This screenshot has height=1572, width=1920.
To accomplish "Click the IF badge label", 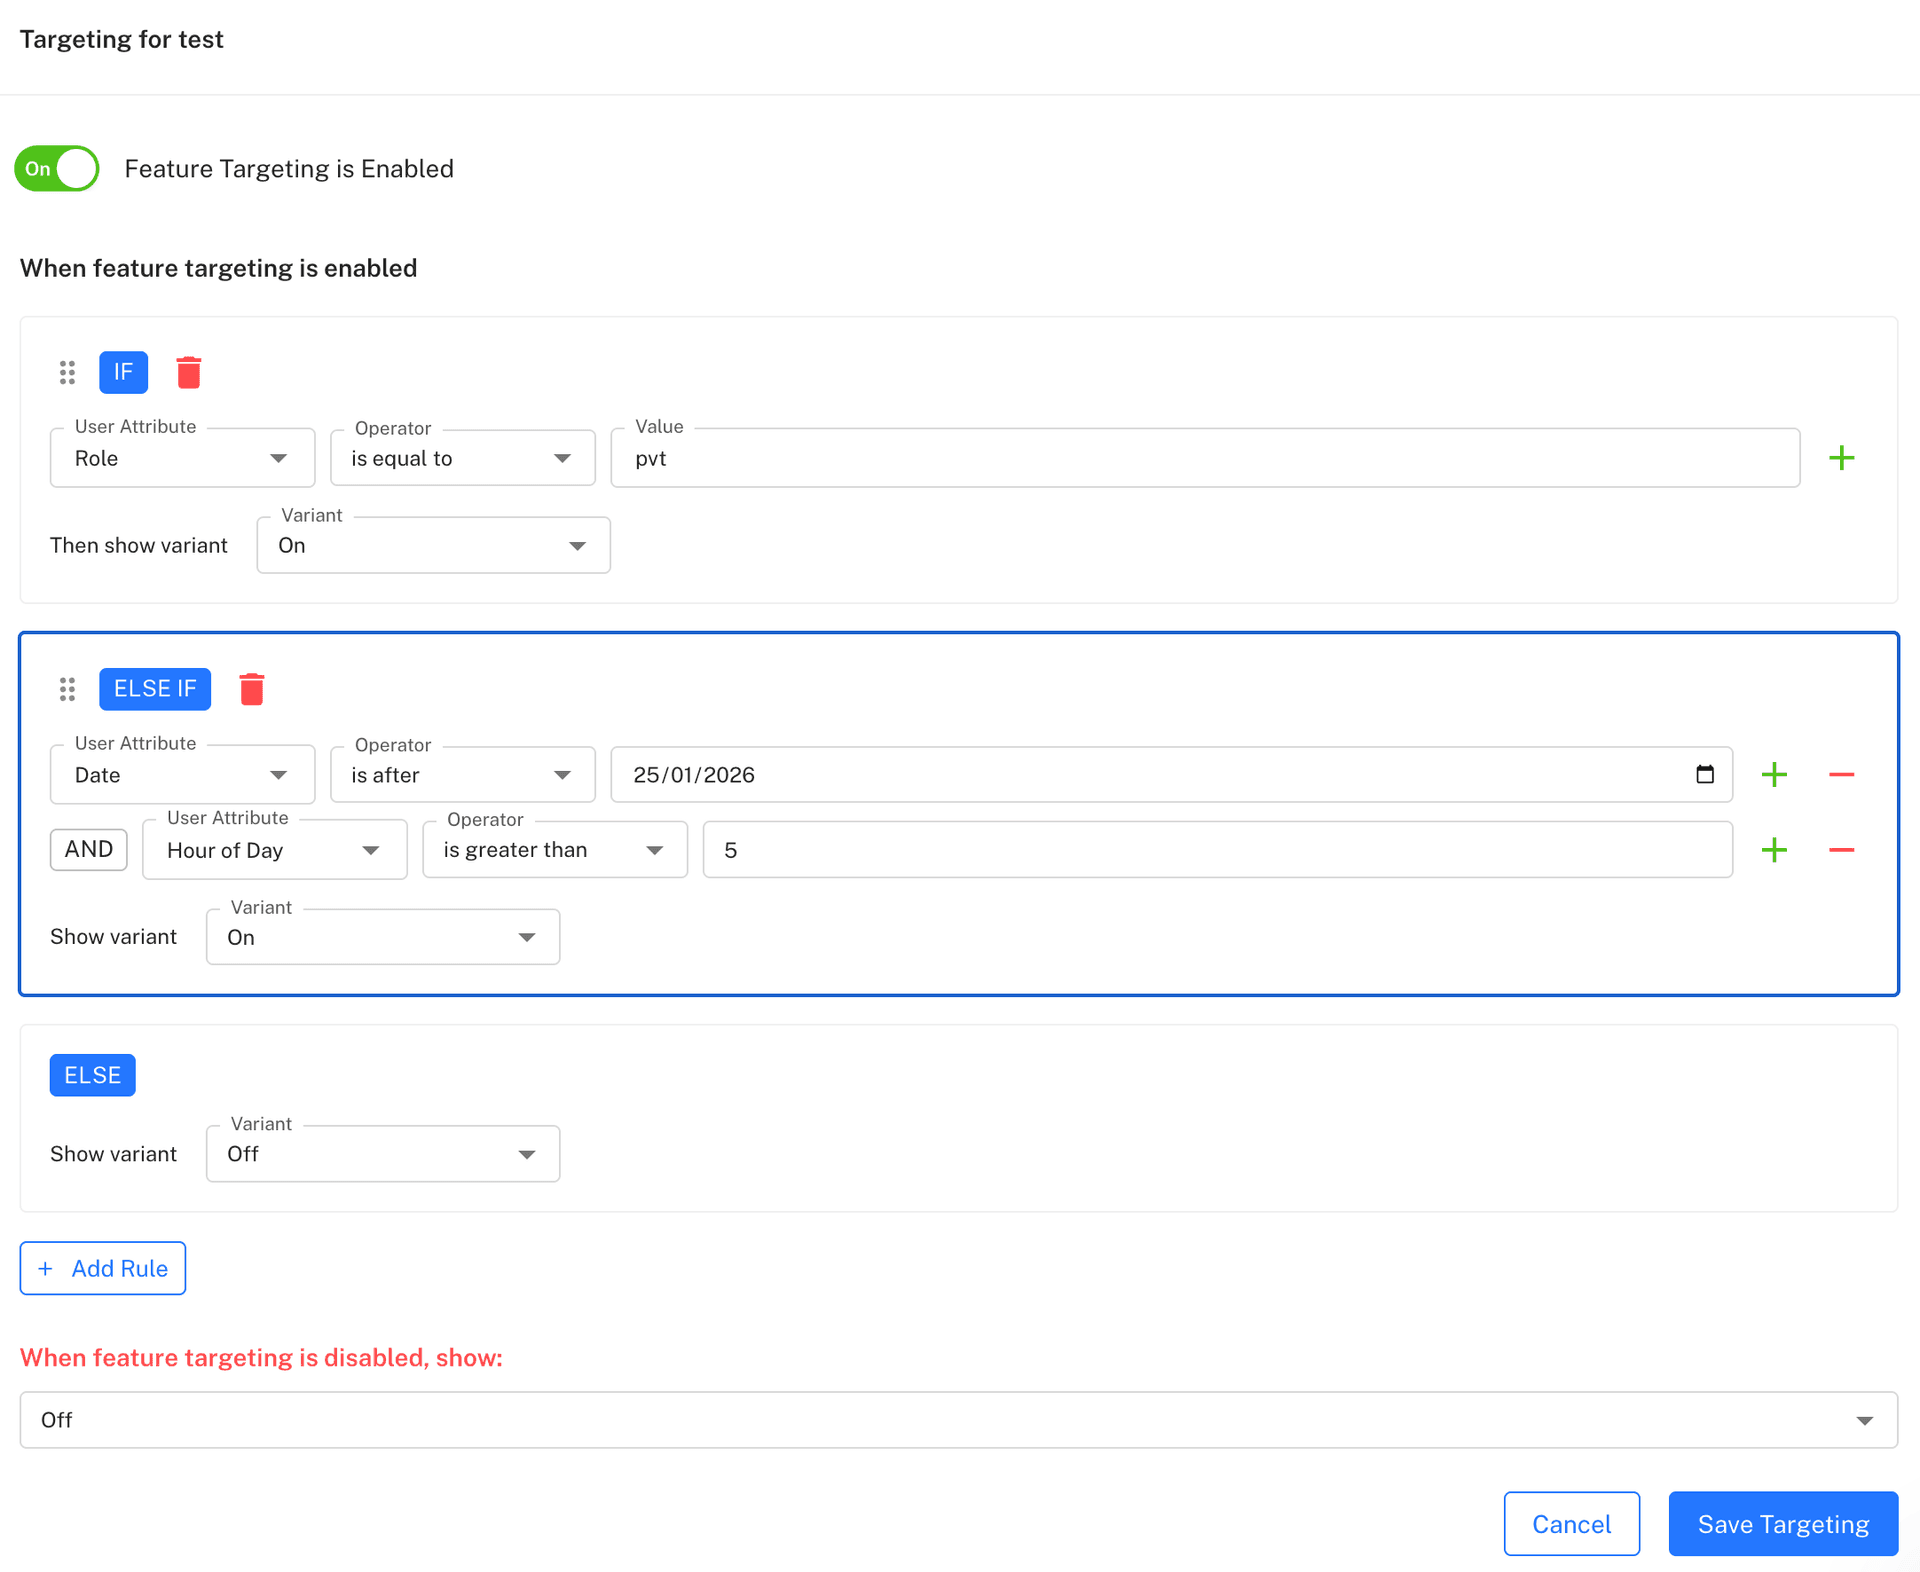I will coord(123,372).
